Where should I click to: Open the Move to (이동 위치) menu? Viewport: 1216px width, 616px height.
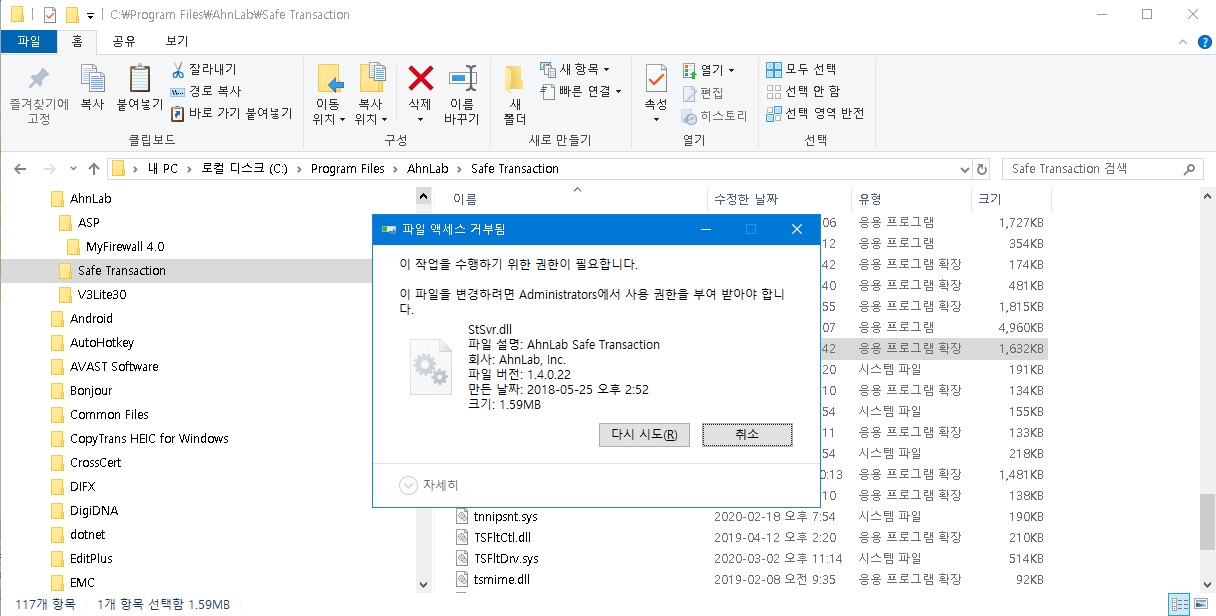click(x=328, y=94)
